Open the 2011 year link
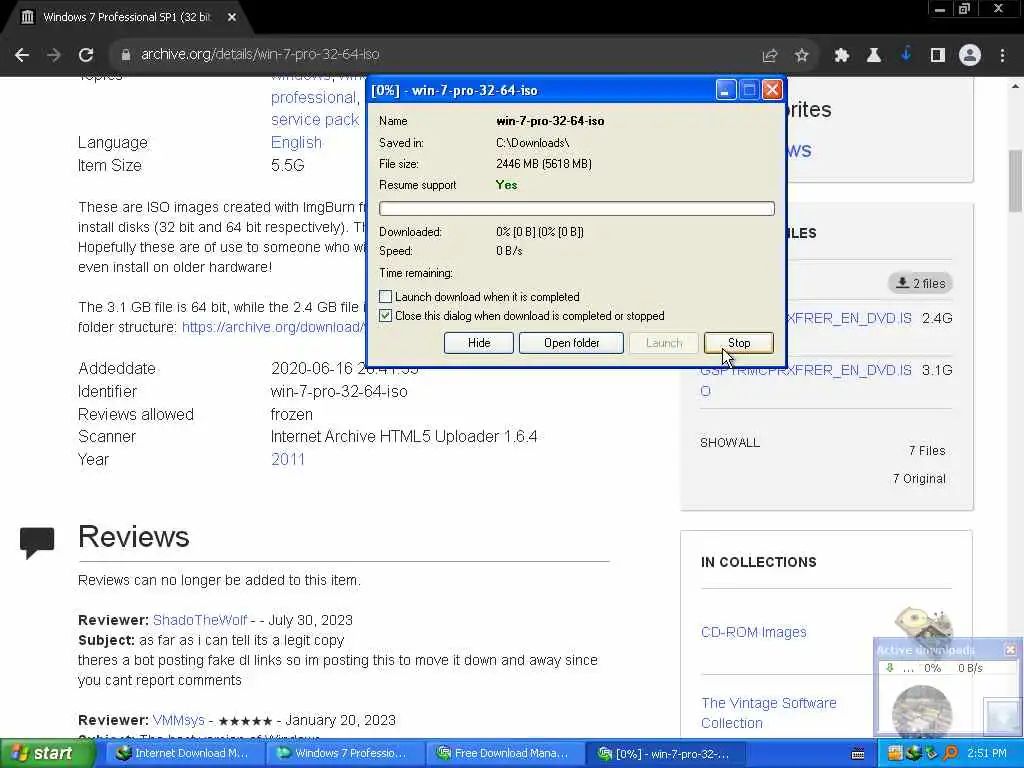Screen dimensions: 1024x768 point(288,459)
